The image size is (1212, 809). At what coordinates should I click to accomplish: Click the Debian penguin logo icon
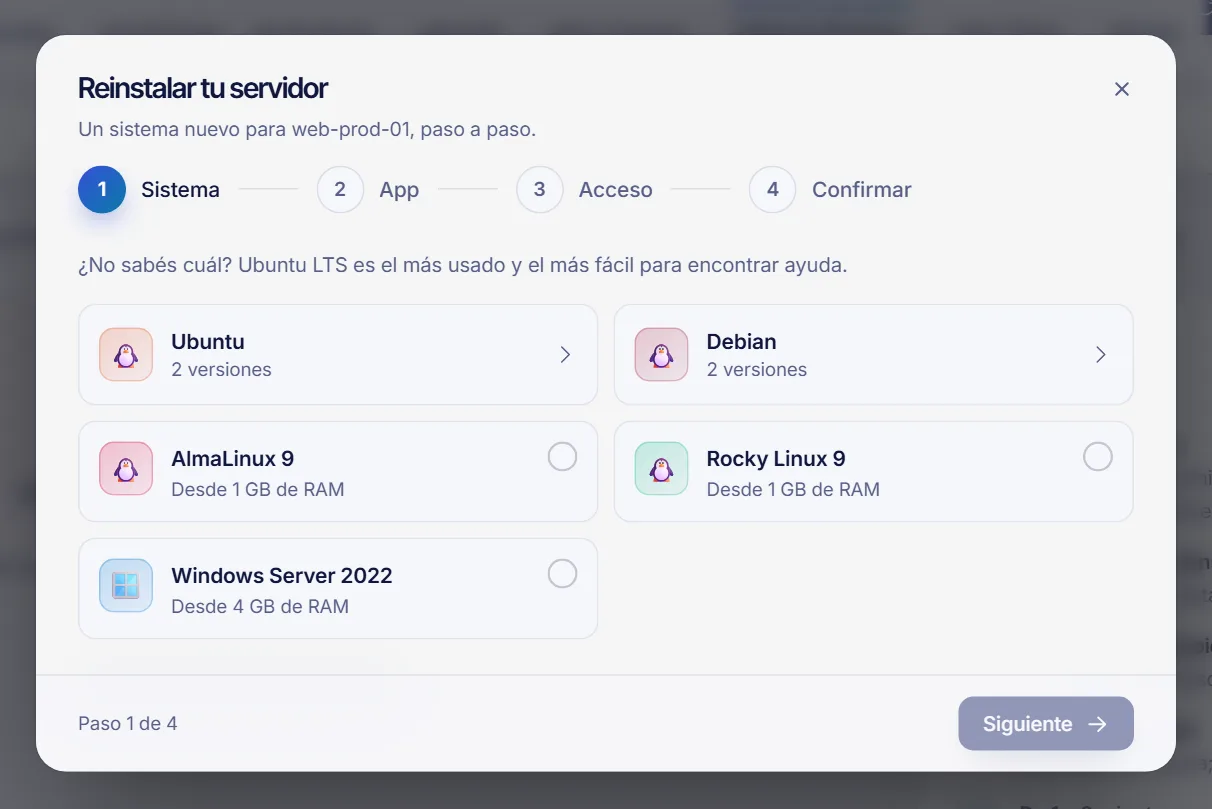(x=661, y=355)
